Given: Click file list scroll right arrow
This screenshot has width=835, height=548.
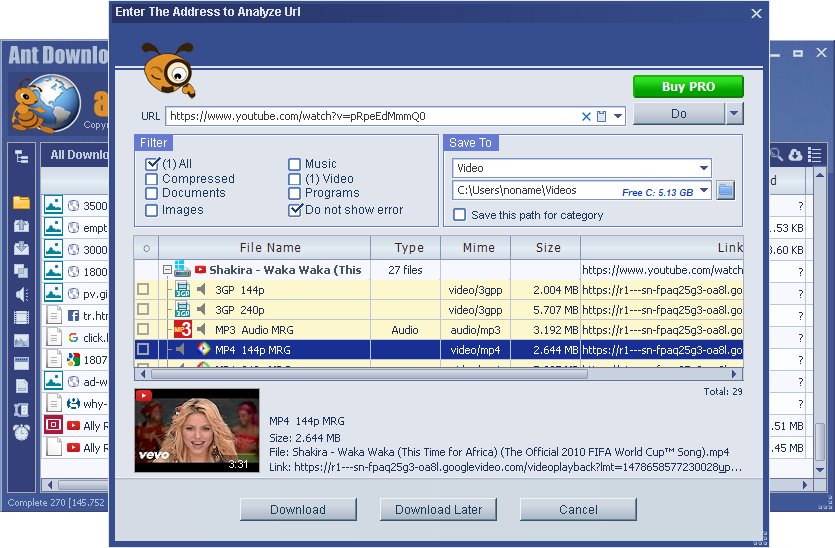Looking at the screenshot, I should [734, 374].
